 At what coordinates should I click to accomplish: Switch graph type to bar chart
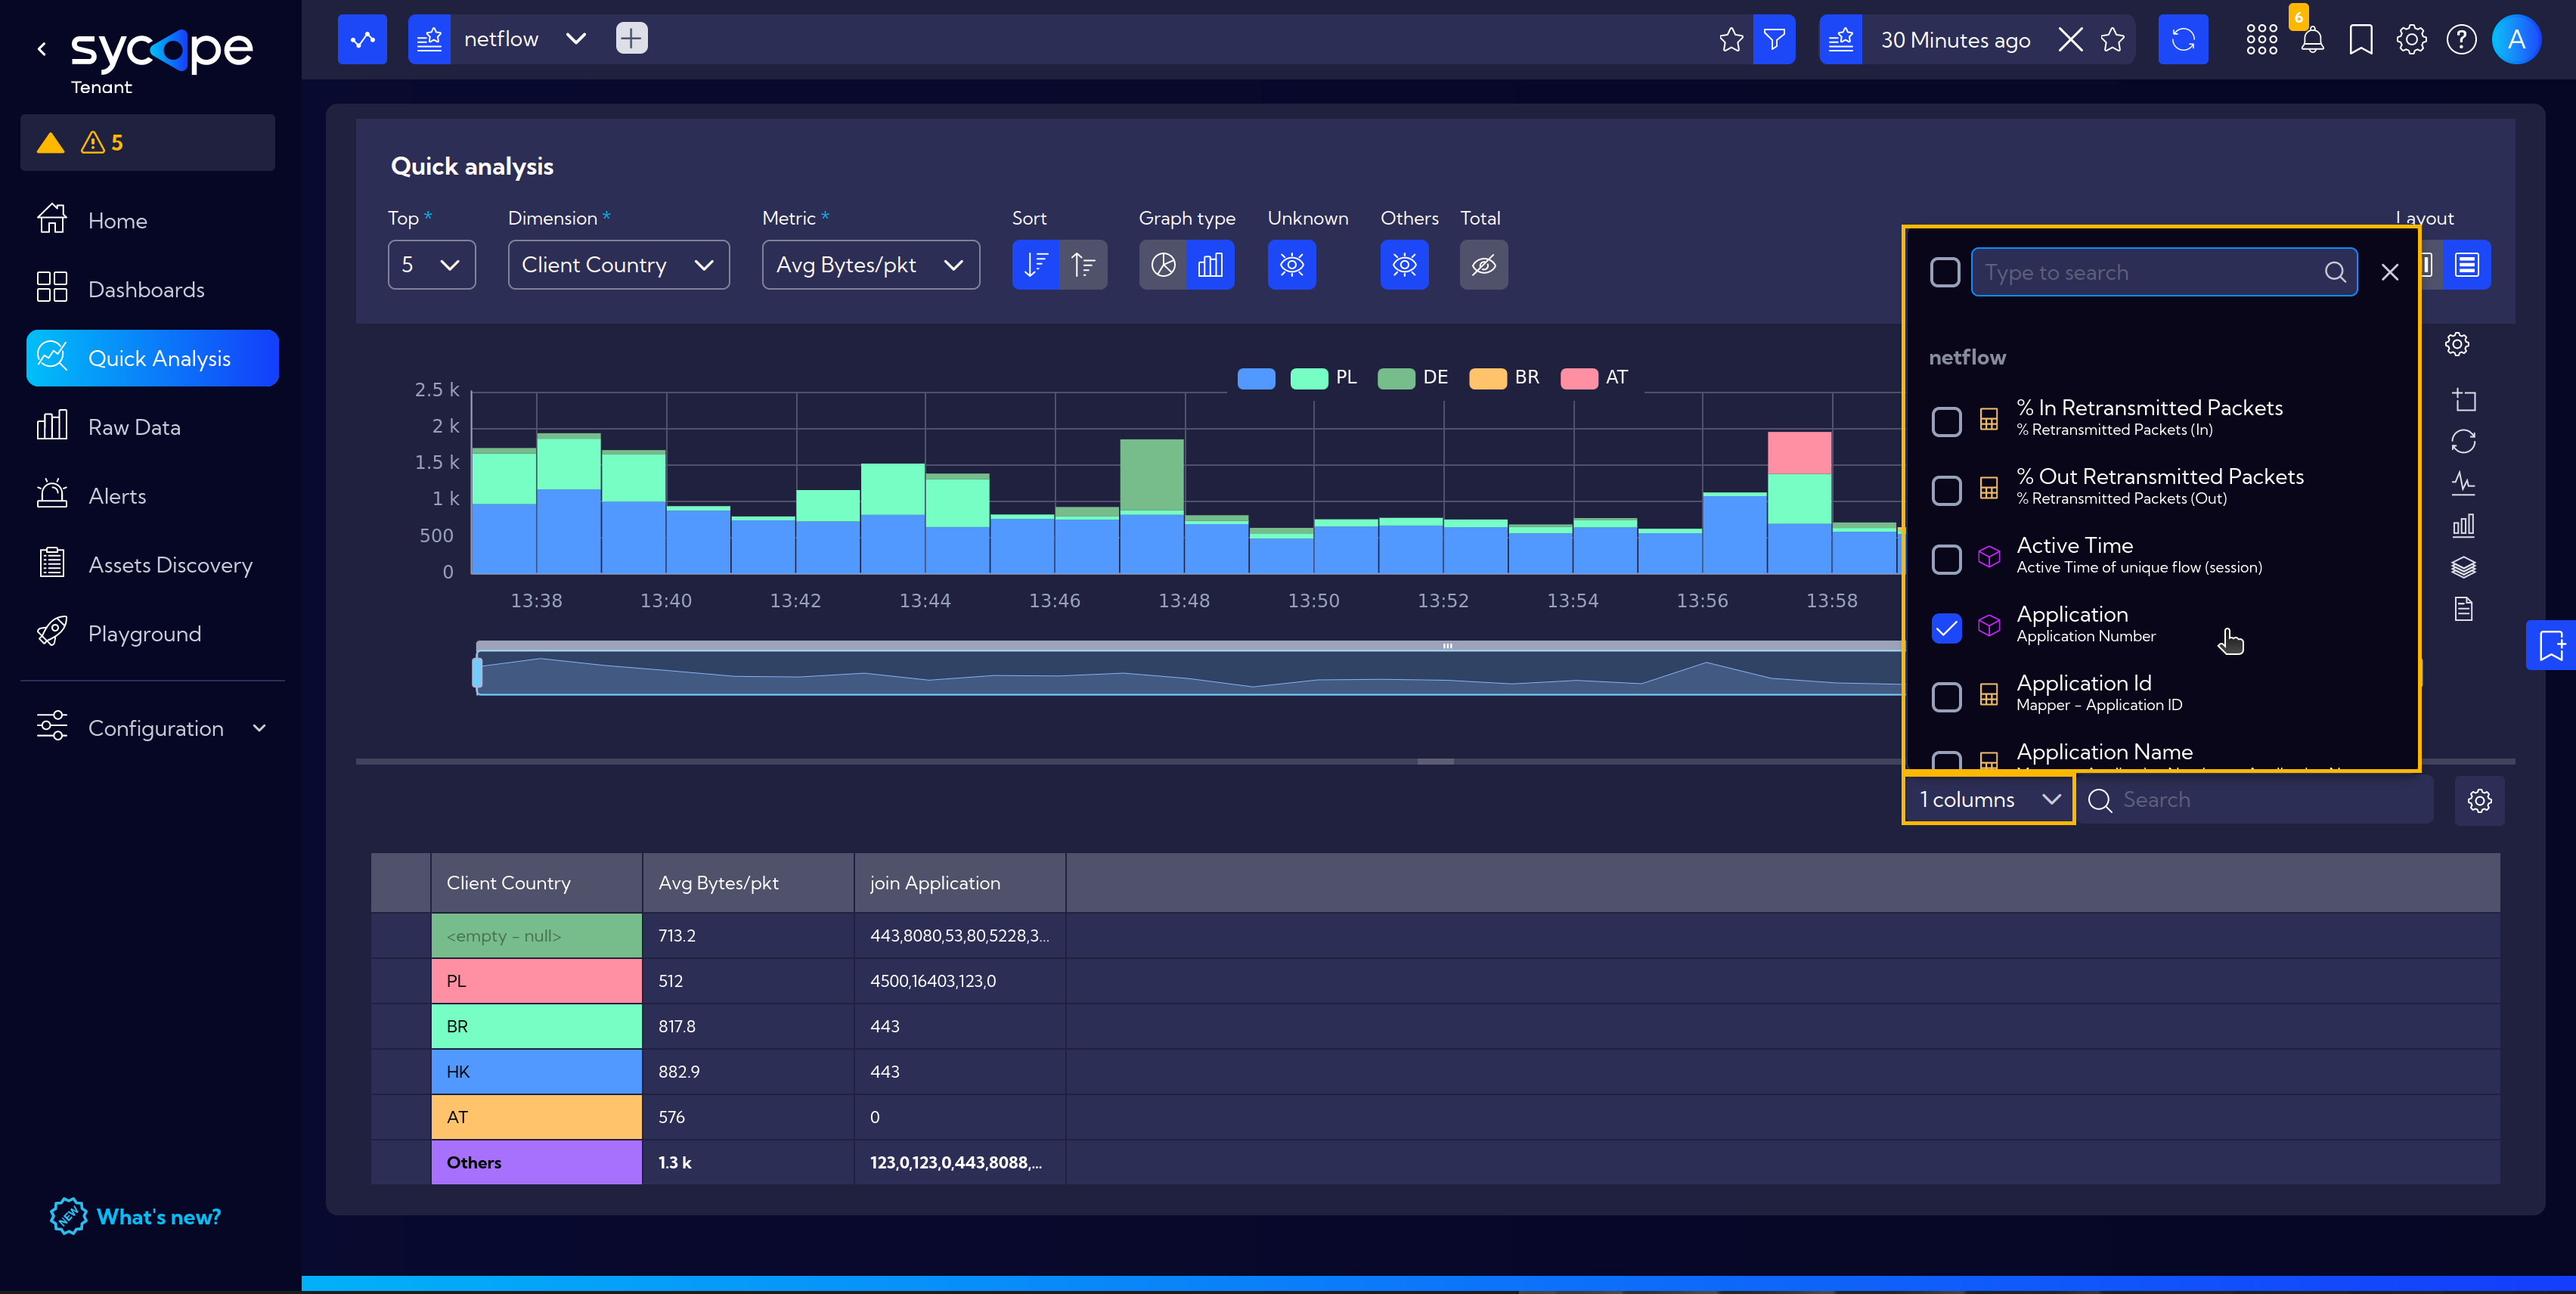pos(1210,265)
